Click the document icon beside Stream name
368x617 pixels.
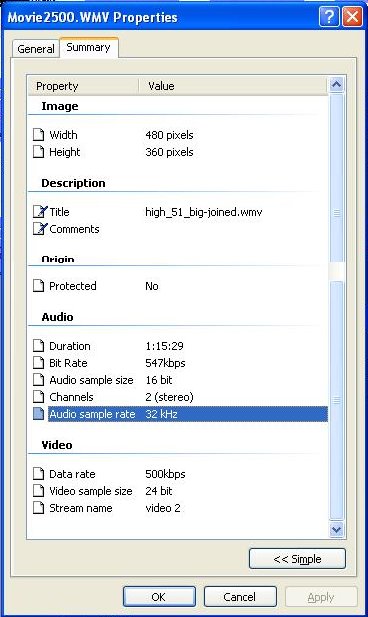point(38,507)
